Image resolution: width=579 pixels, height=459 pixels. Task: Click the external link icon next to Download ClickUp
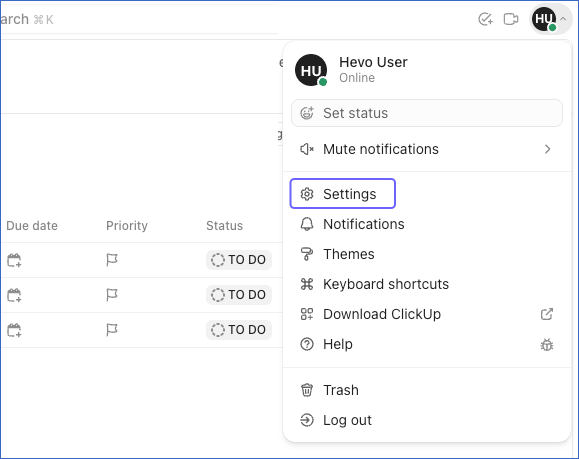[547, 314]
